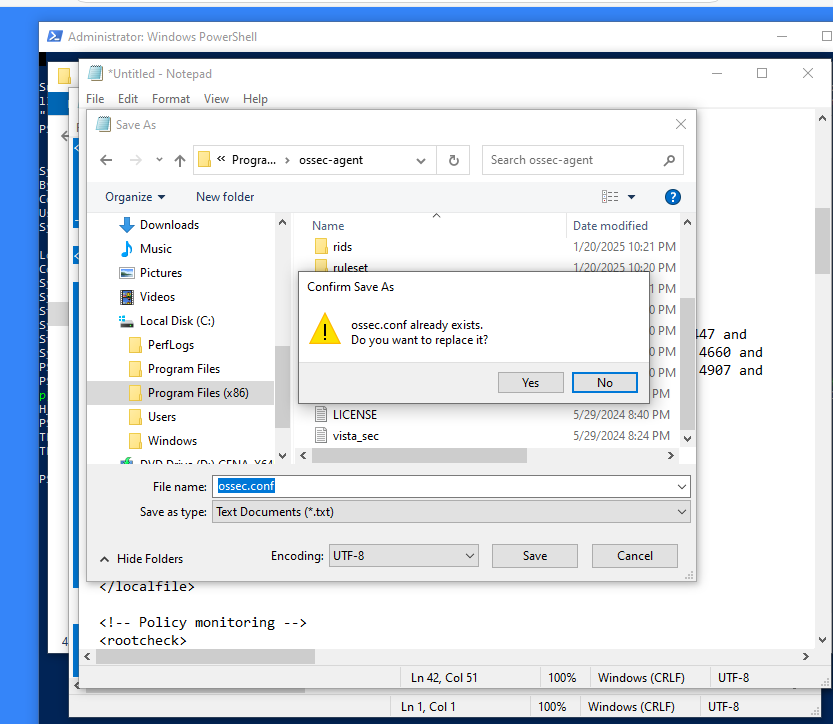Image resolution: width=833 pixels, height=724 pixels.
Task: Open the Edit menu in Notepad
Action: pos(128,99)
